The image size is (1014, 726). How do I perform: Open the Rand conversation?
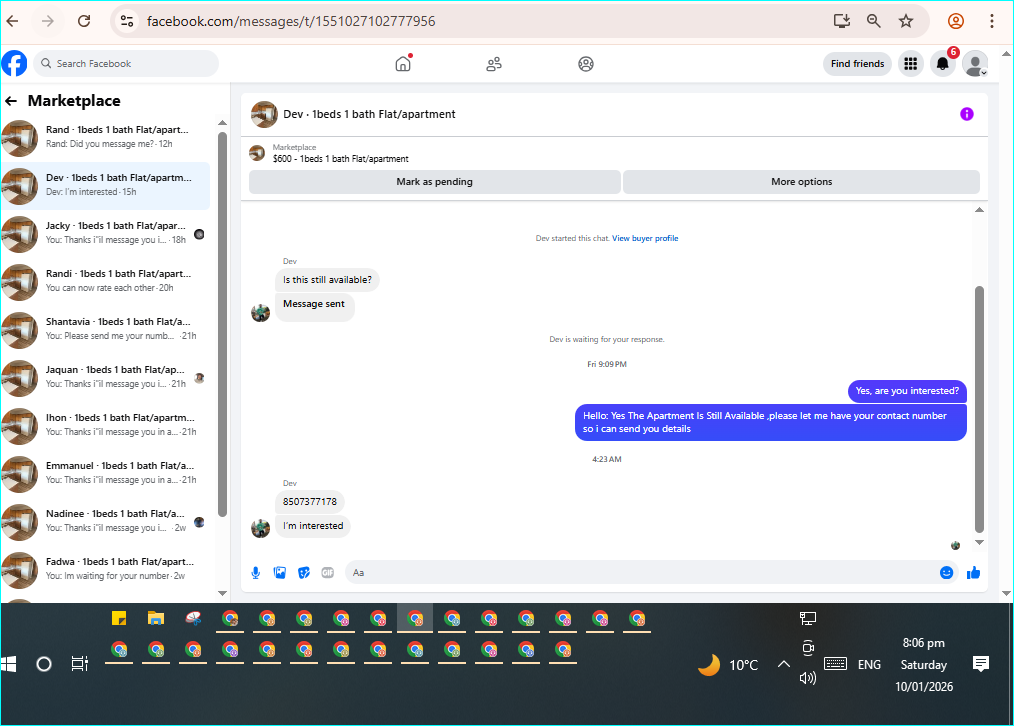105,138
